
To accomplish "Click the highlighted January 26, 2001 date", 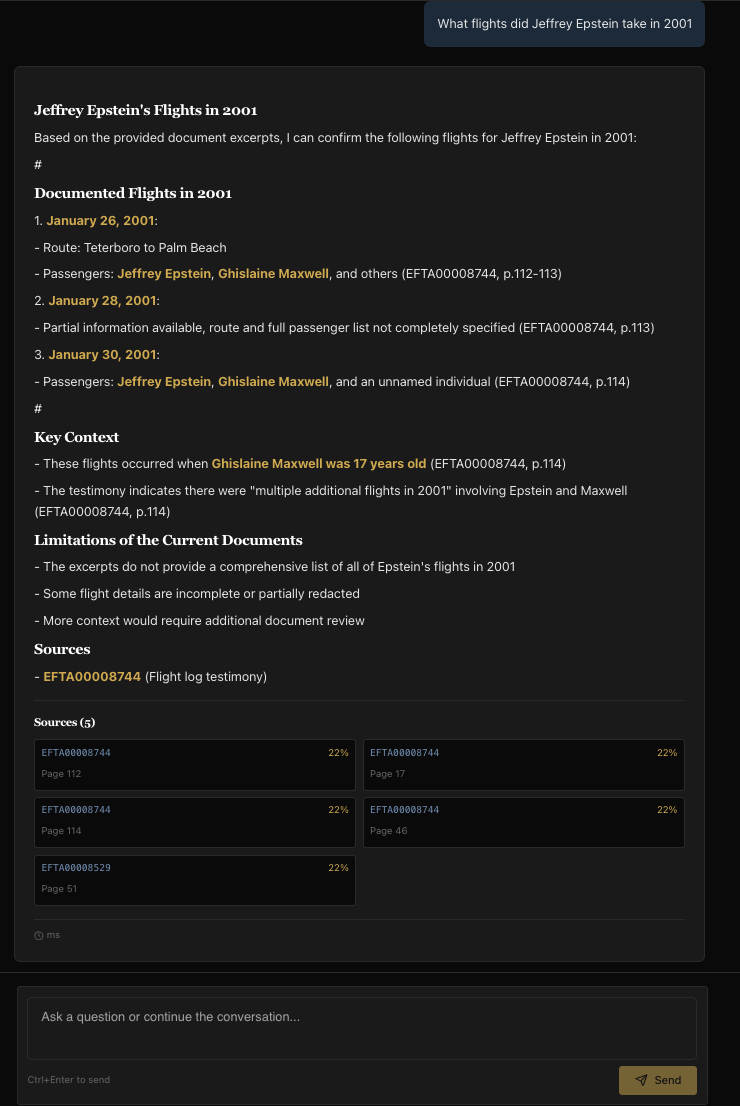I will tap(100, 220).
